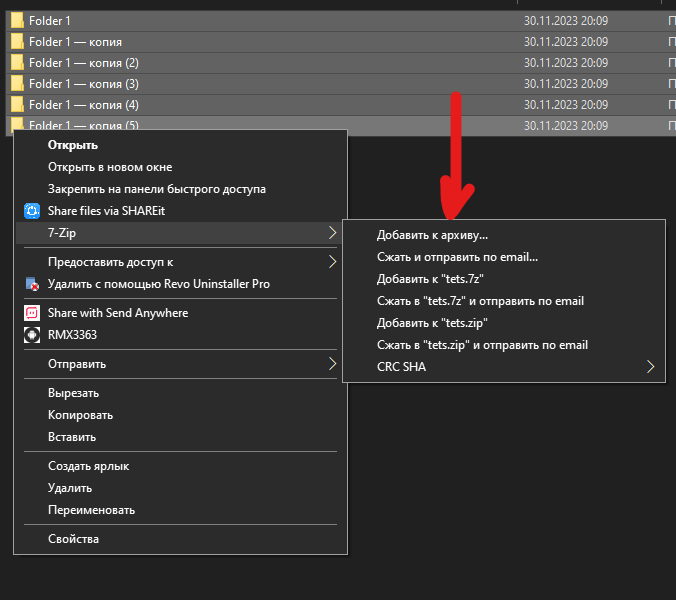
Task: Select the Folder 1 file name
Action: [50, 21]
